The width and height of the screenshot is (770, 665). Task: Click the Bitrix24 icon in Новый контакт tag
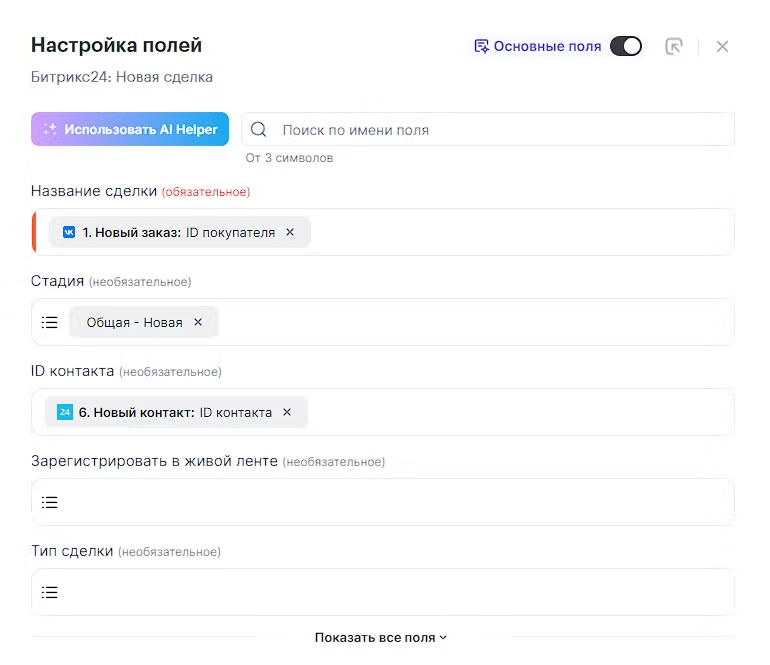click(65, 412)
